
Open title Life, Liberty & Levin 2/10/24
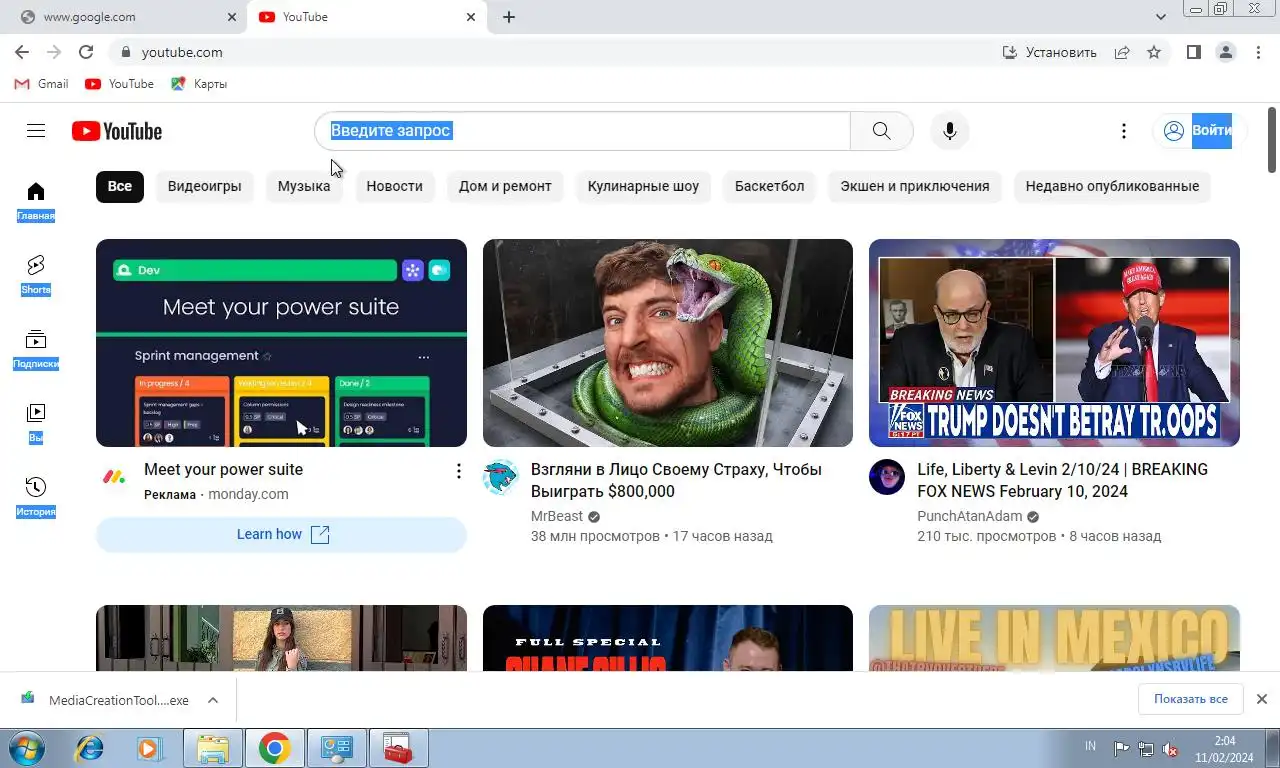click(1062, 480)
